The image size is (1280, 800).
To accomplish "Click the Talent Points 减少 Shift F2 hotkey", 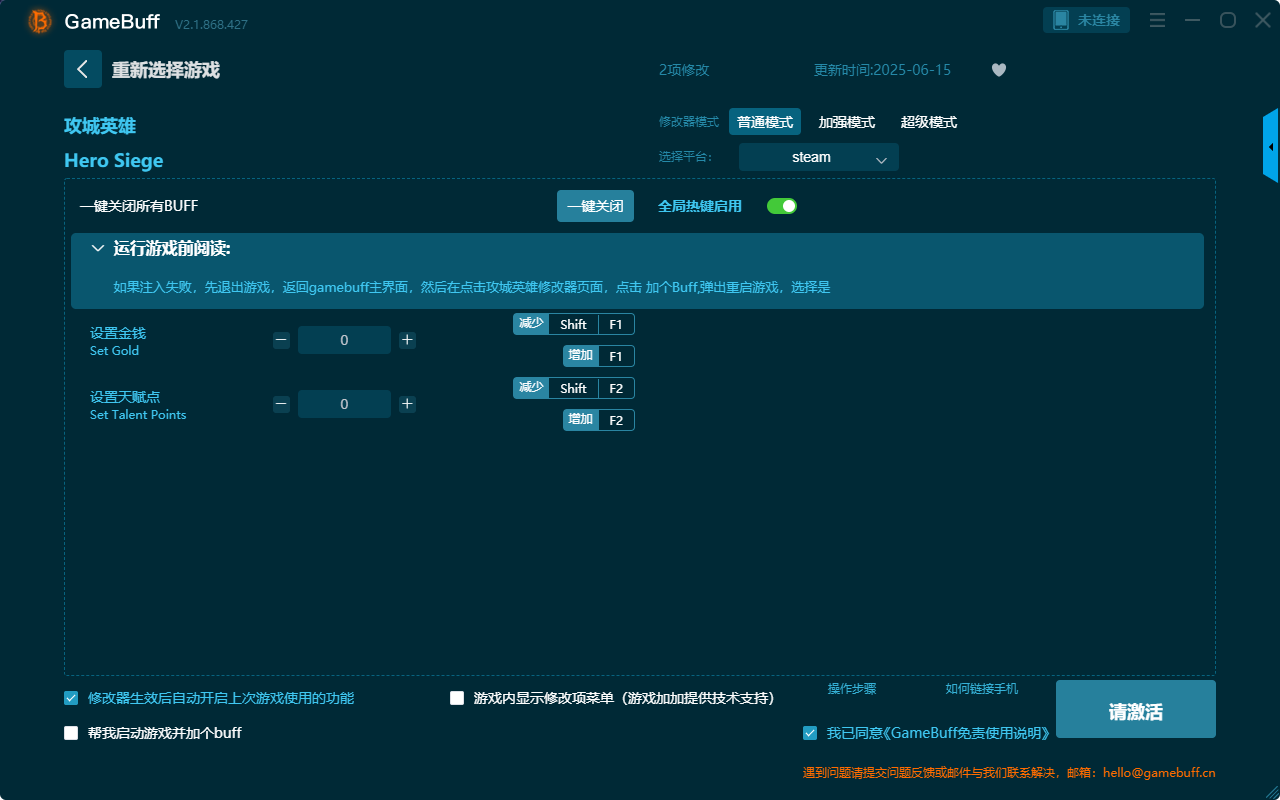I will (x=574, y=388).
